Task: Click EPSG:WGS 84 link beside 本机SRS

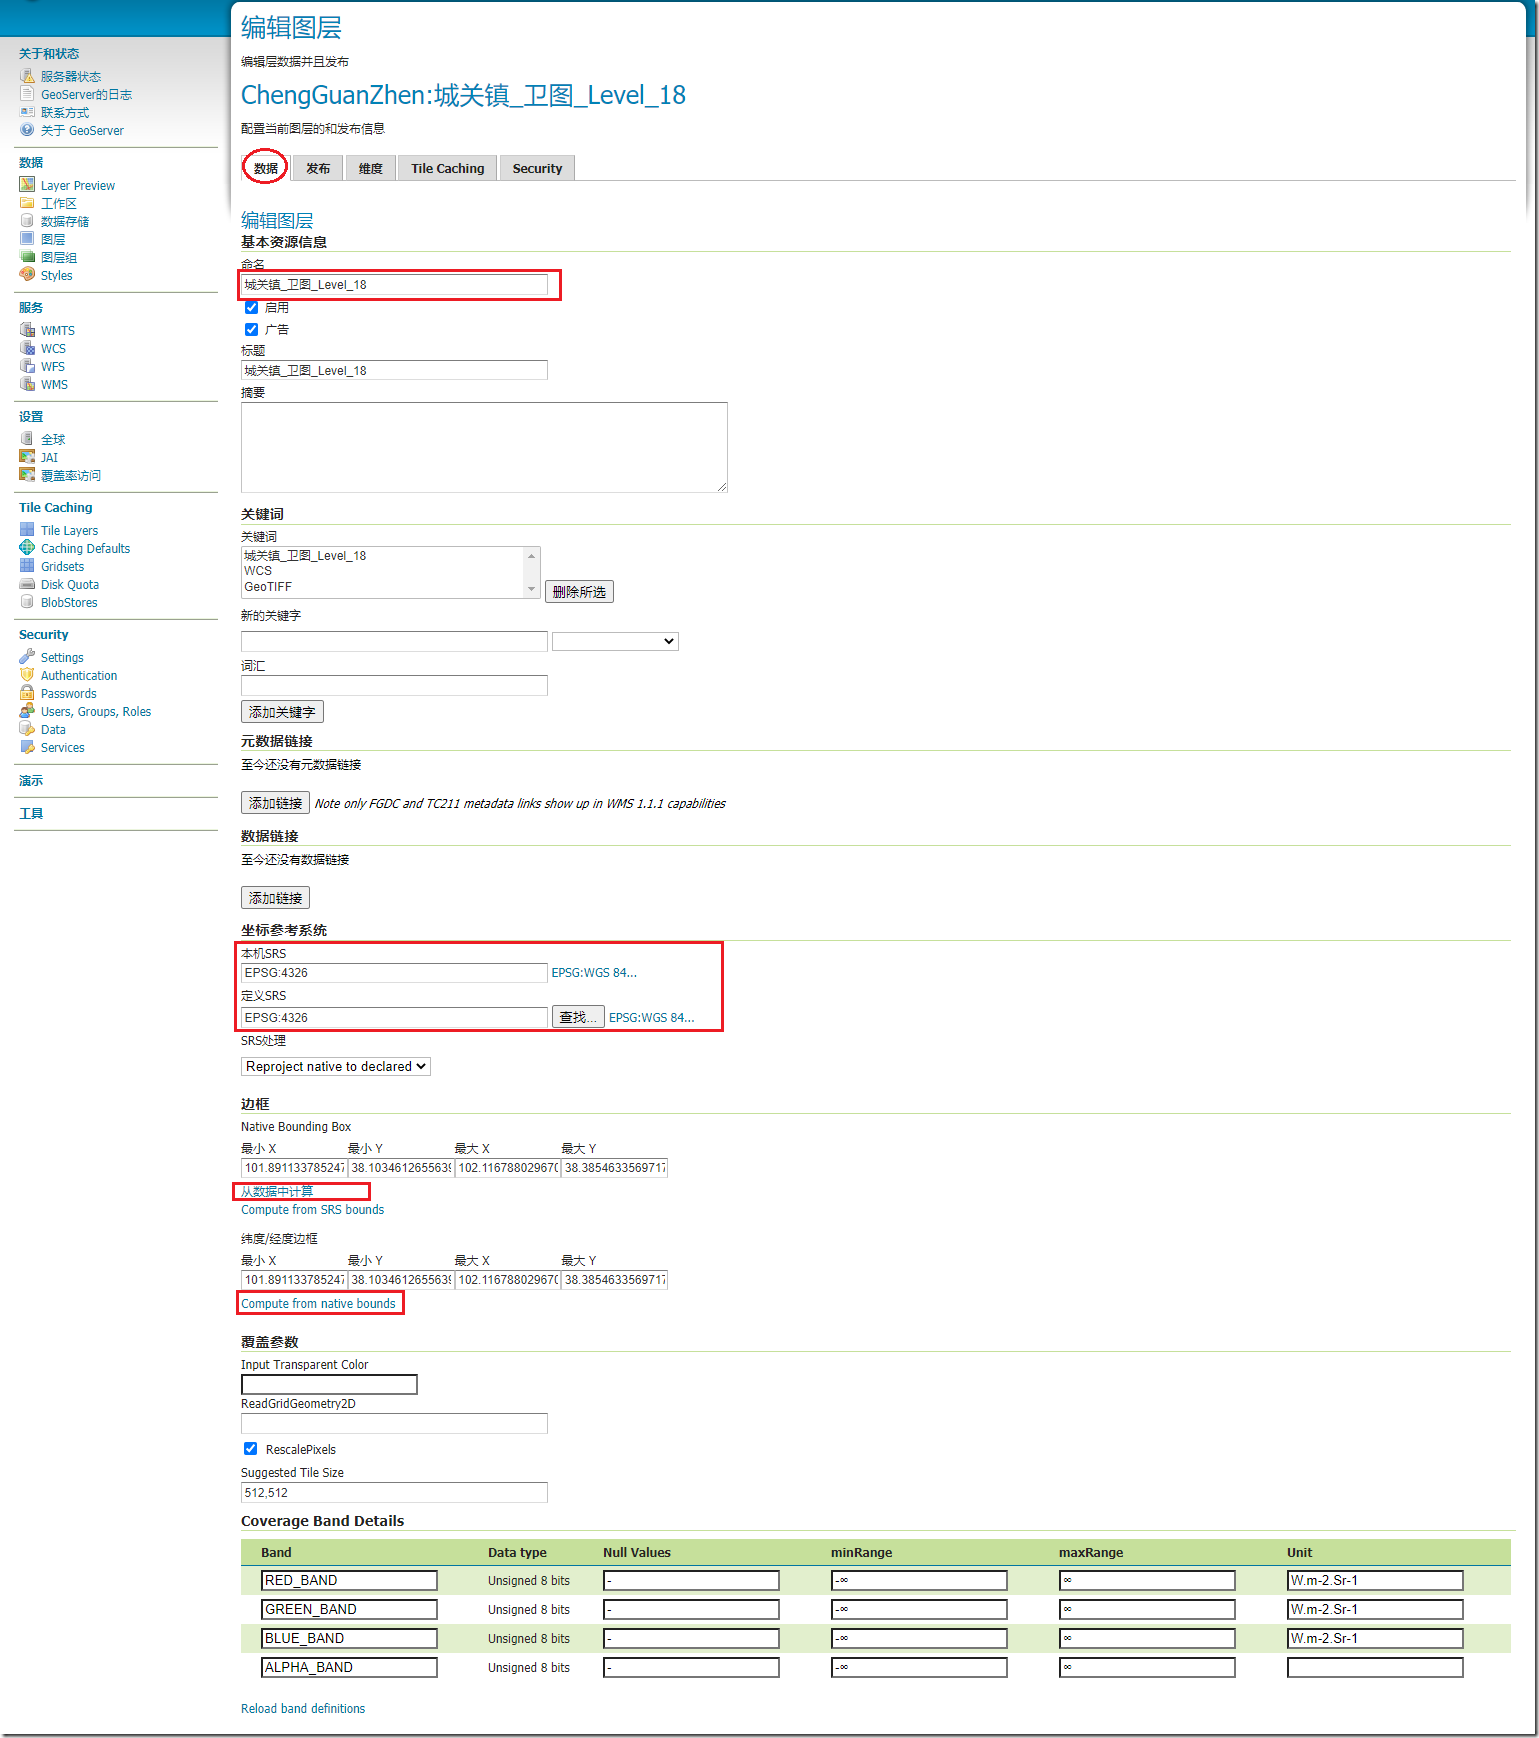Action: tap(594, 973)
